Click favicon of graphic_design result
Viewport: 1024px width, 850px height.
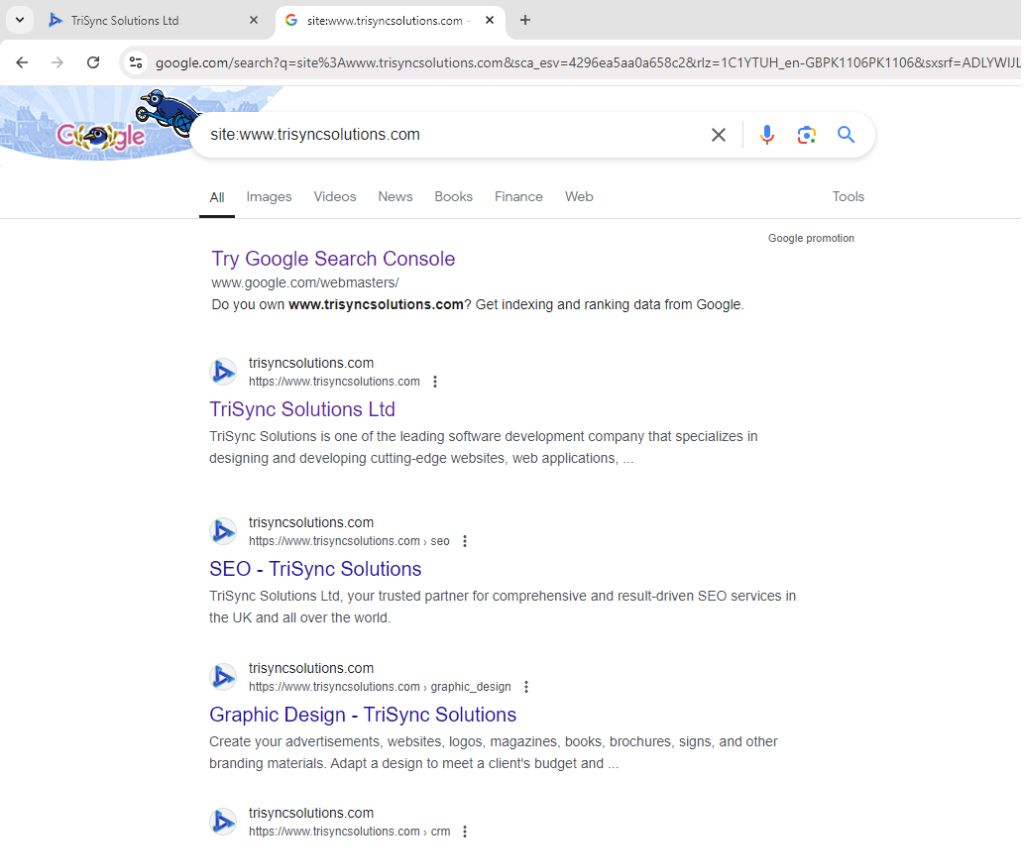pos(223,677)
